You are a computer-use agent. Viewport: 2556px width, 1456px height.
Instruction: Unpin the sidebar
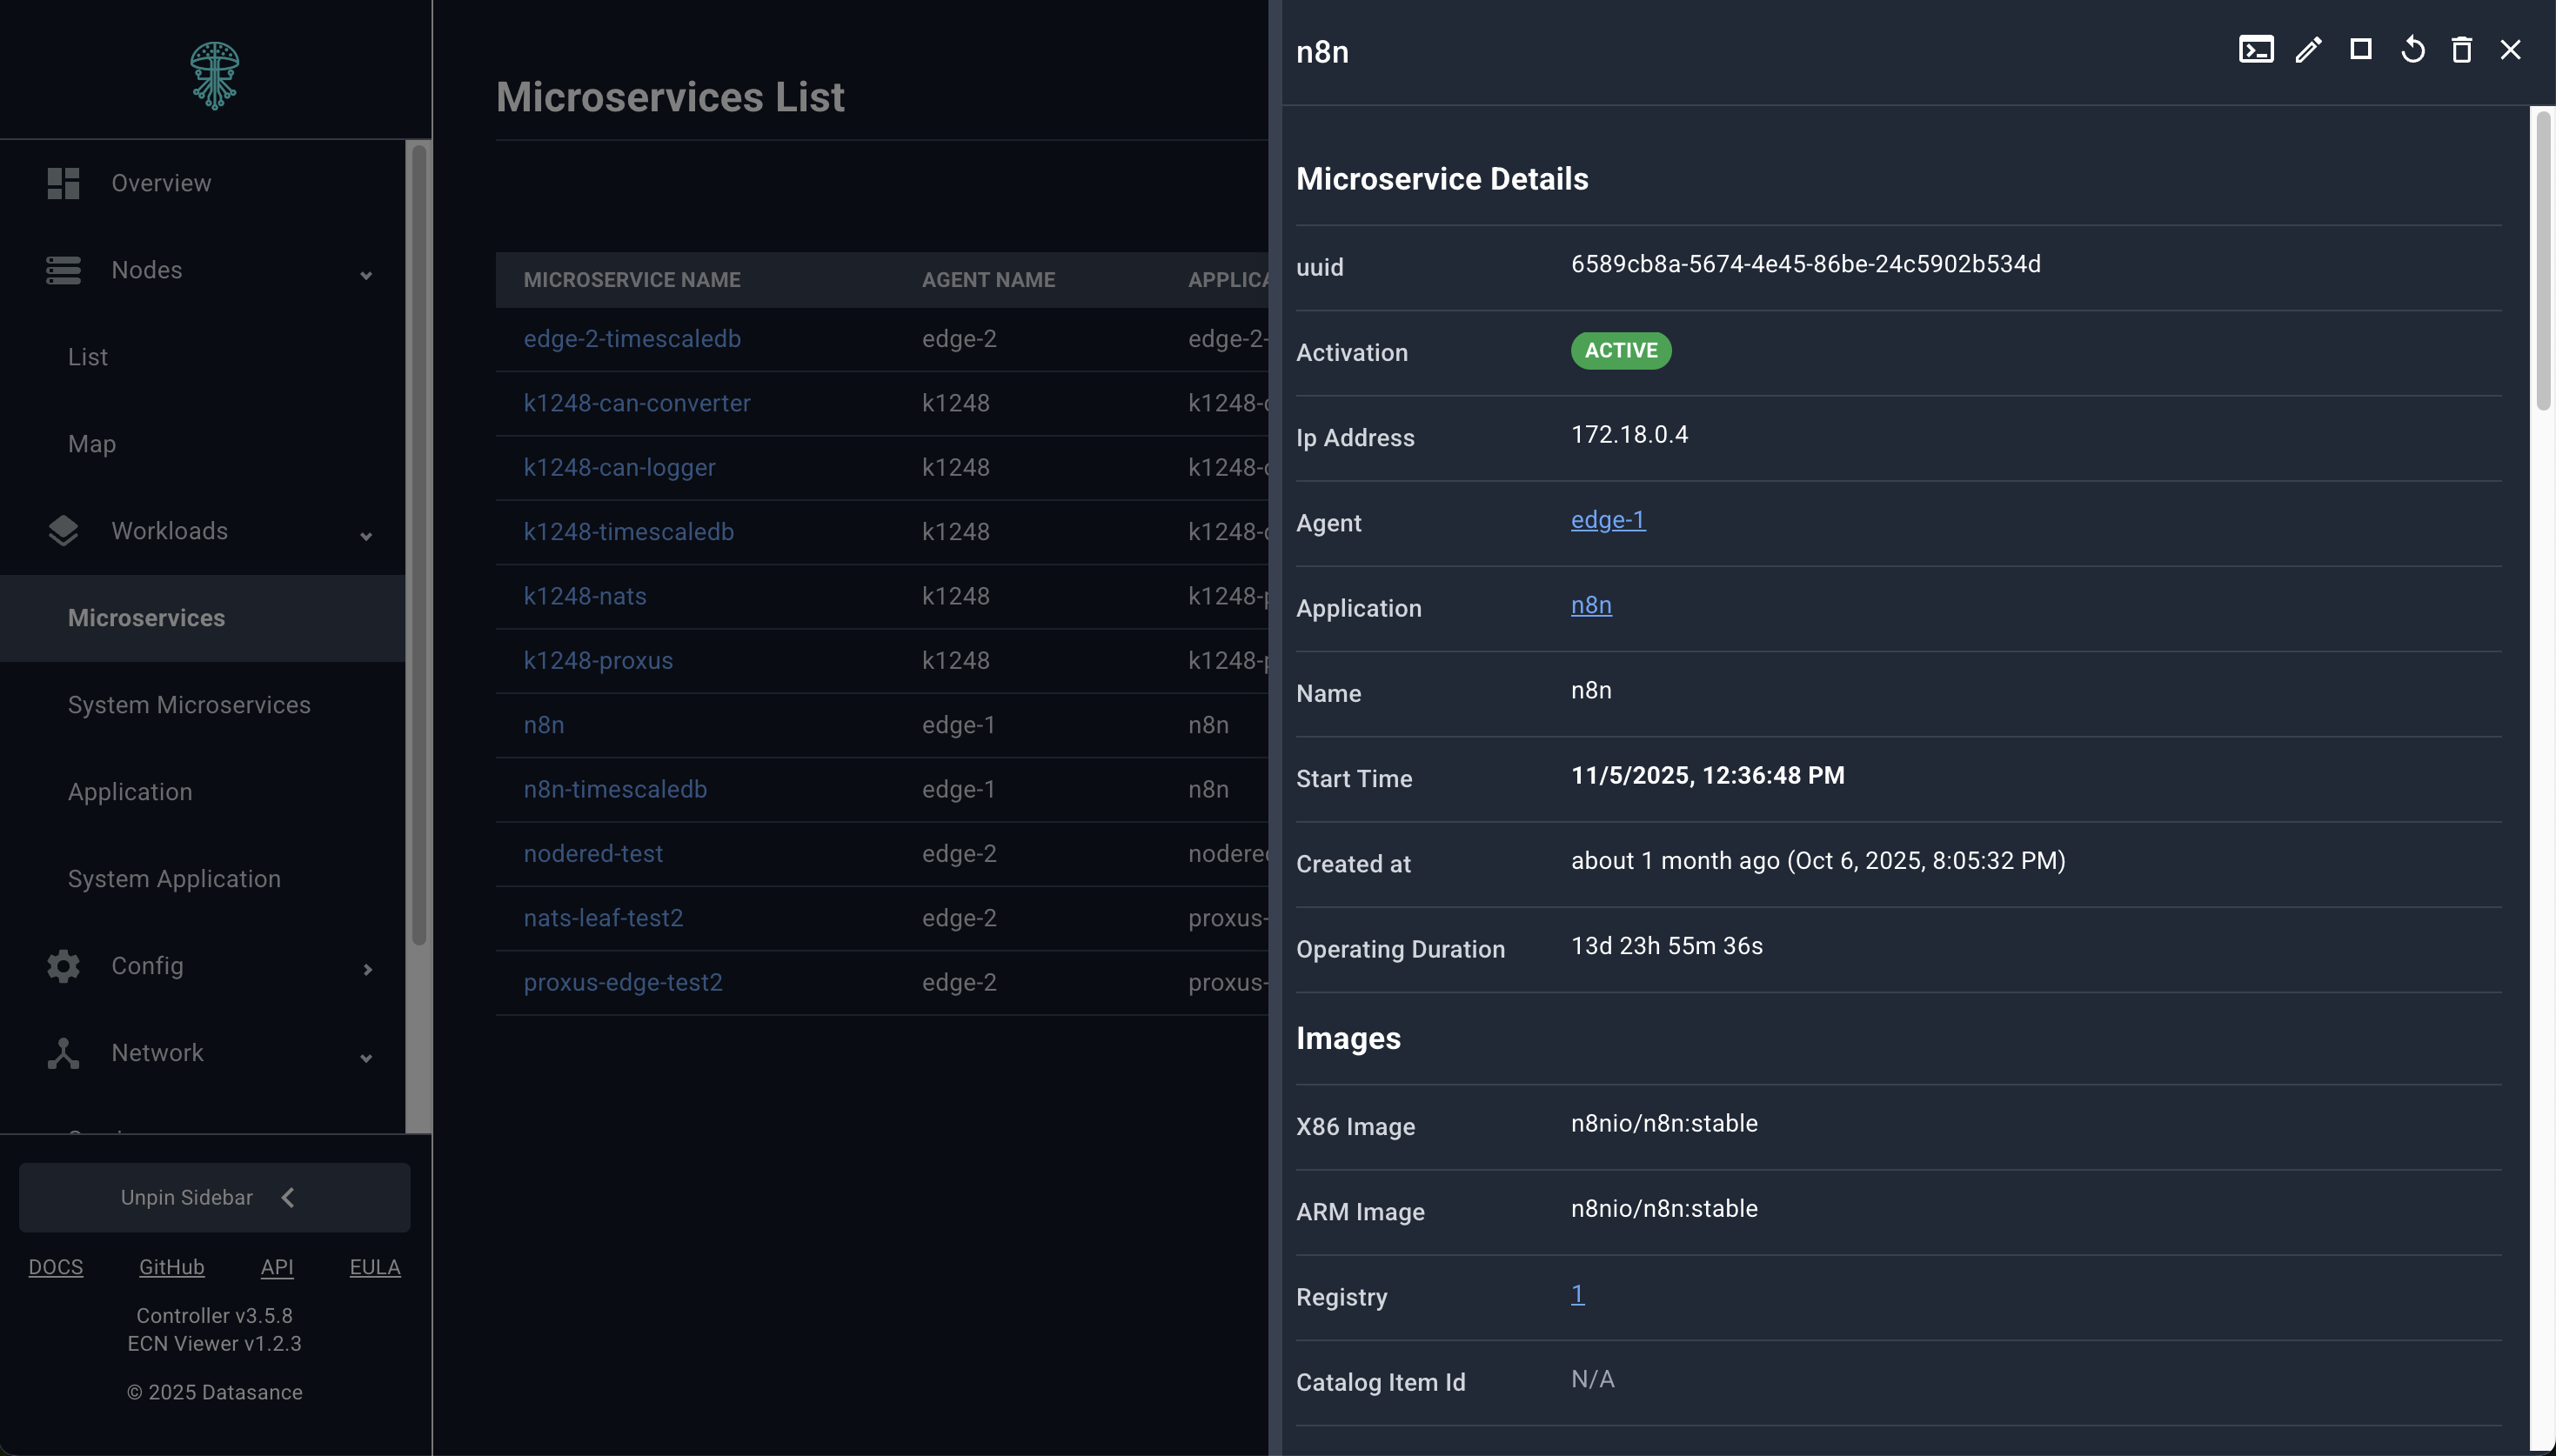[214, 1196]
